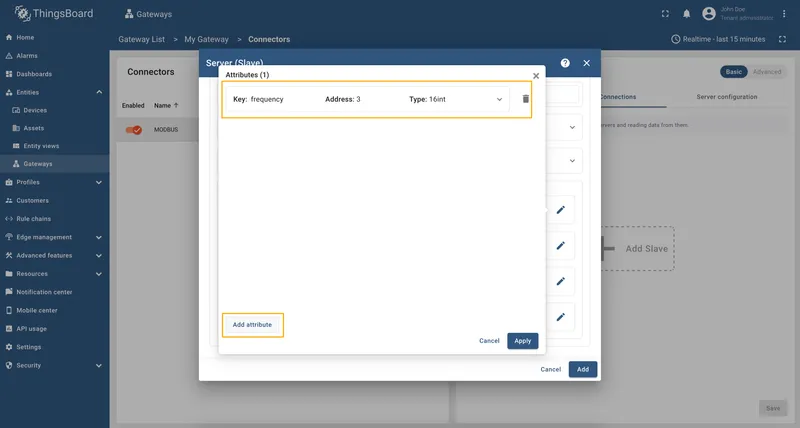The image size is (800, 428).
Task: Click the Save button
Action: pyautogui.click(x=772, y=408)
